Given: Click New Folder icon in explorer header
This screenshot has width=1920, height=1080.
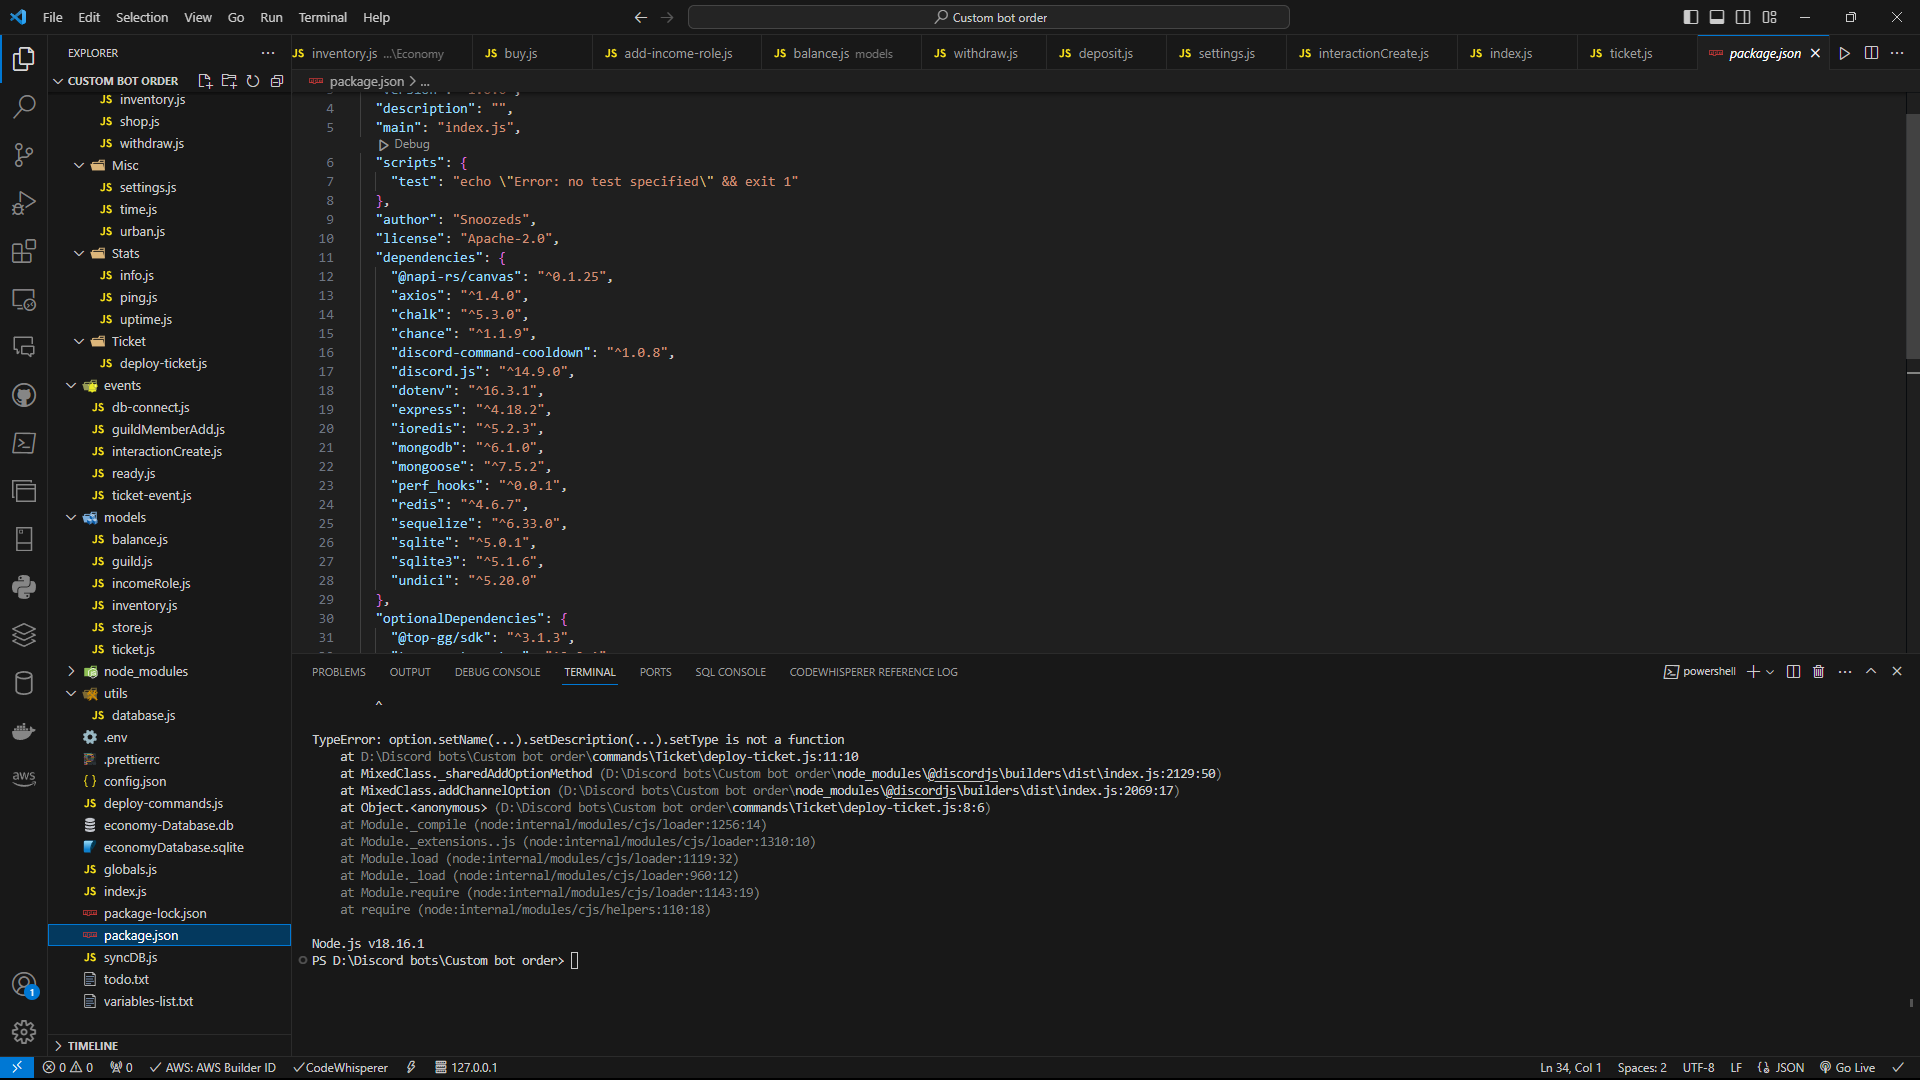Looking at the screenshot, I should pos(229,81).
